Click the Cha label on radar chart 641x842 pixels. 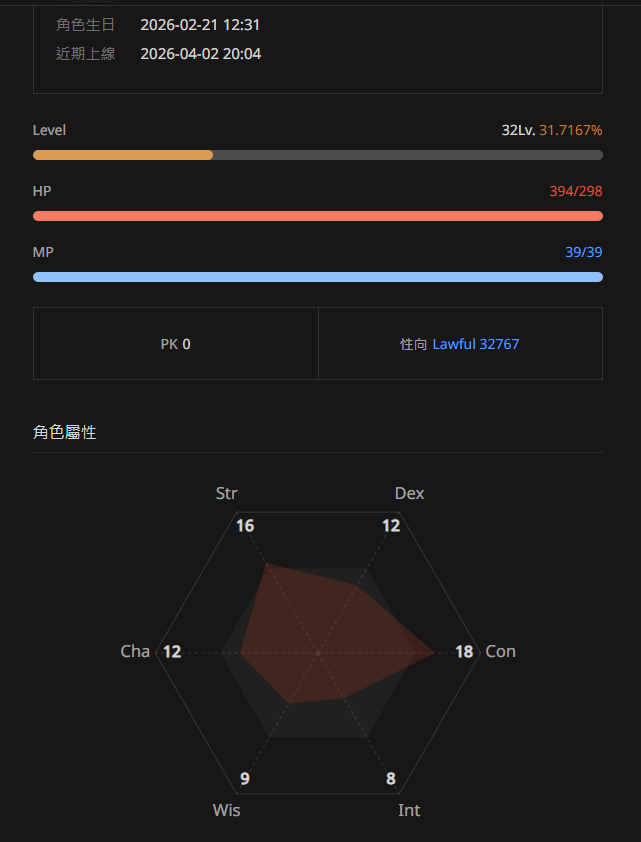click(x=135, y=652)
